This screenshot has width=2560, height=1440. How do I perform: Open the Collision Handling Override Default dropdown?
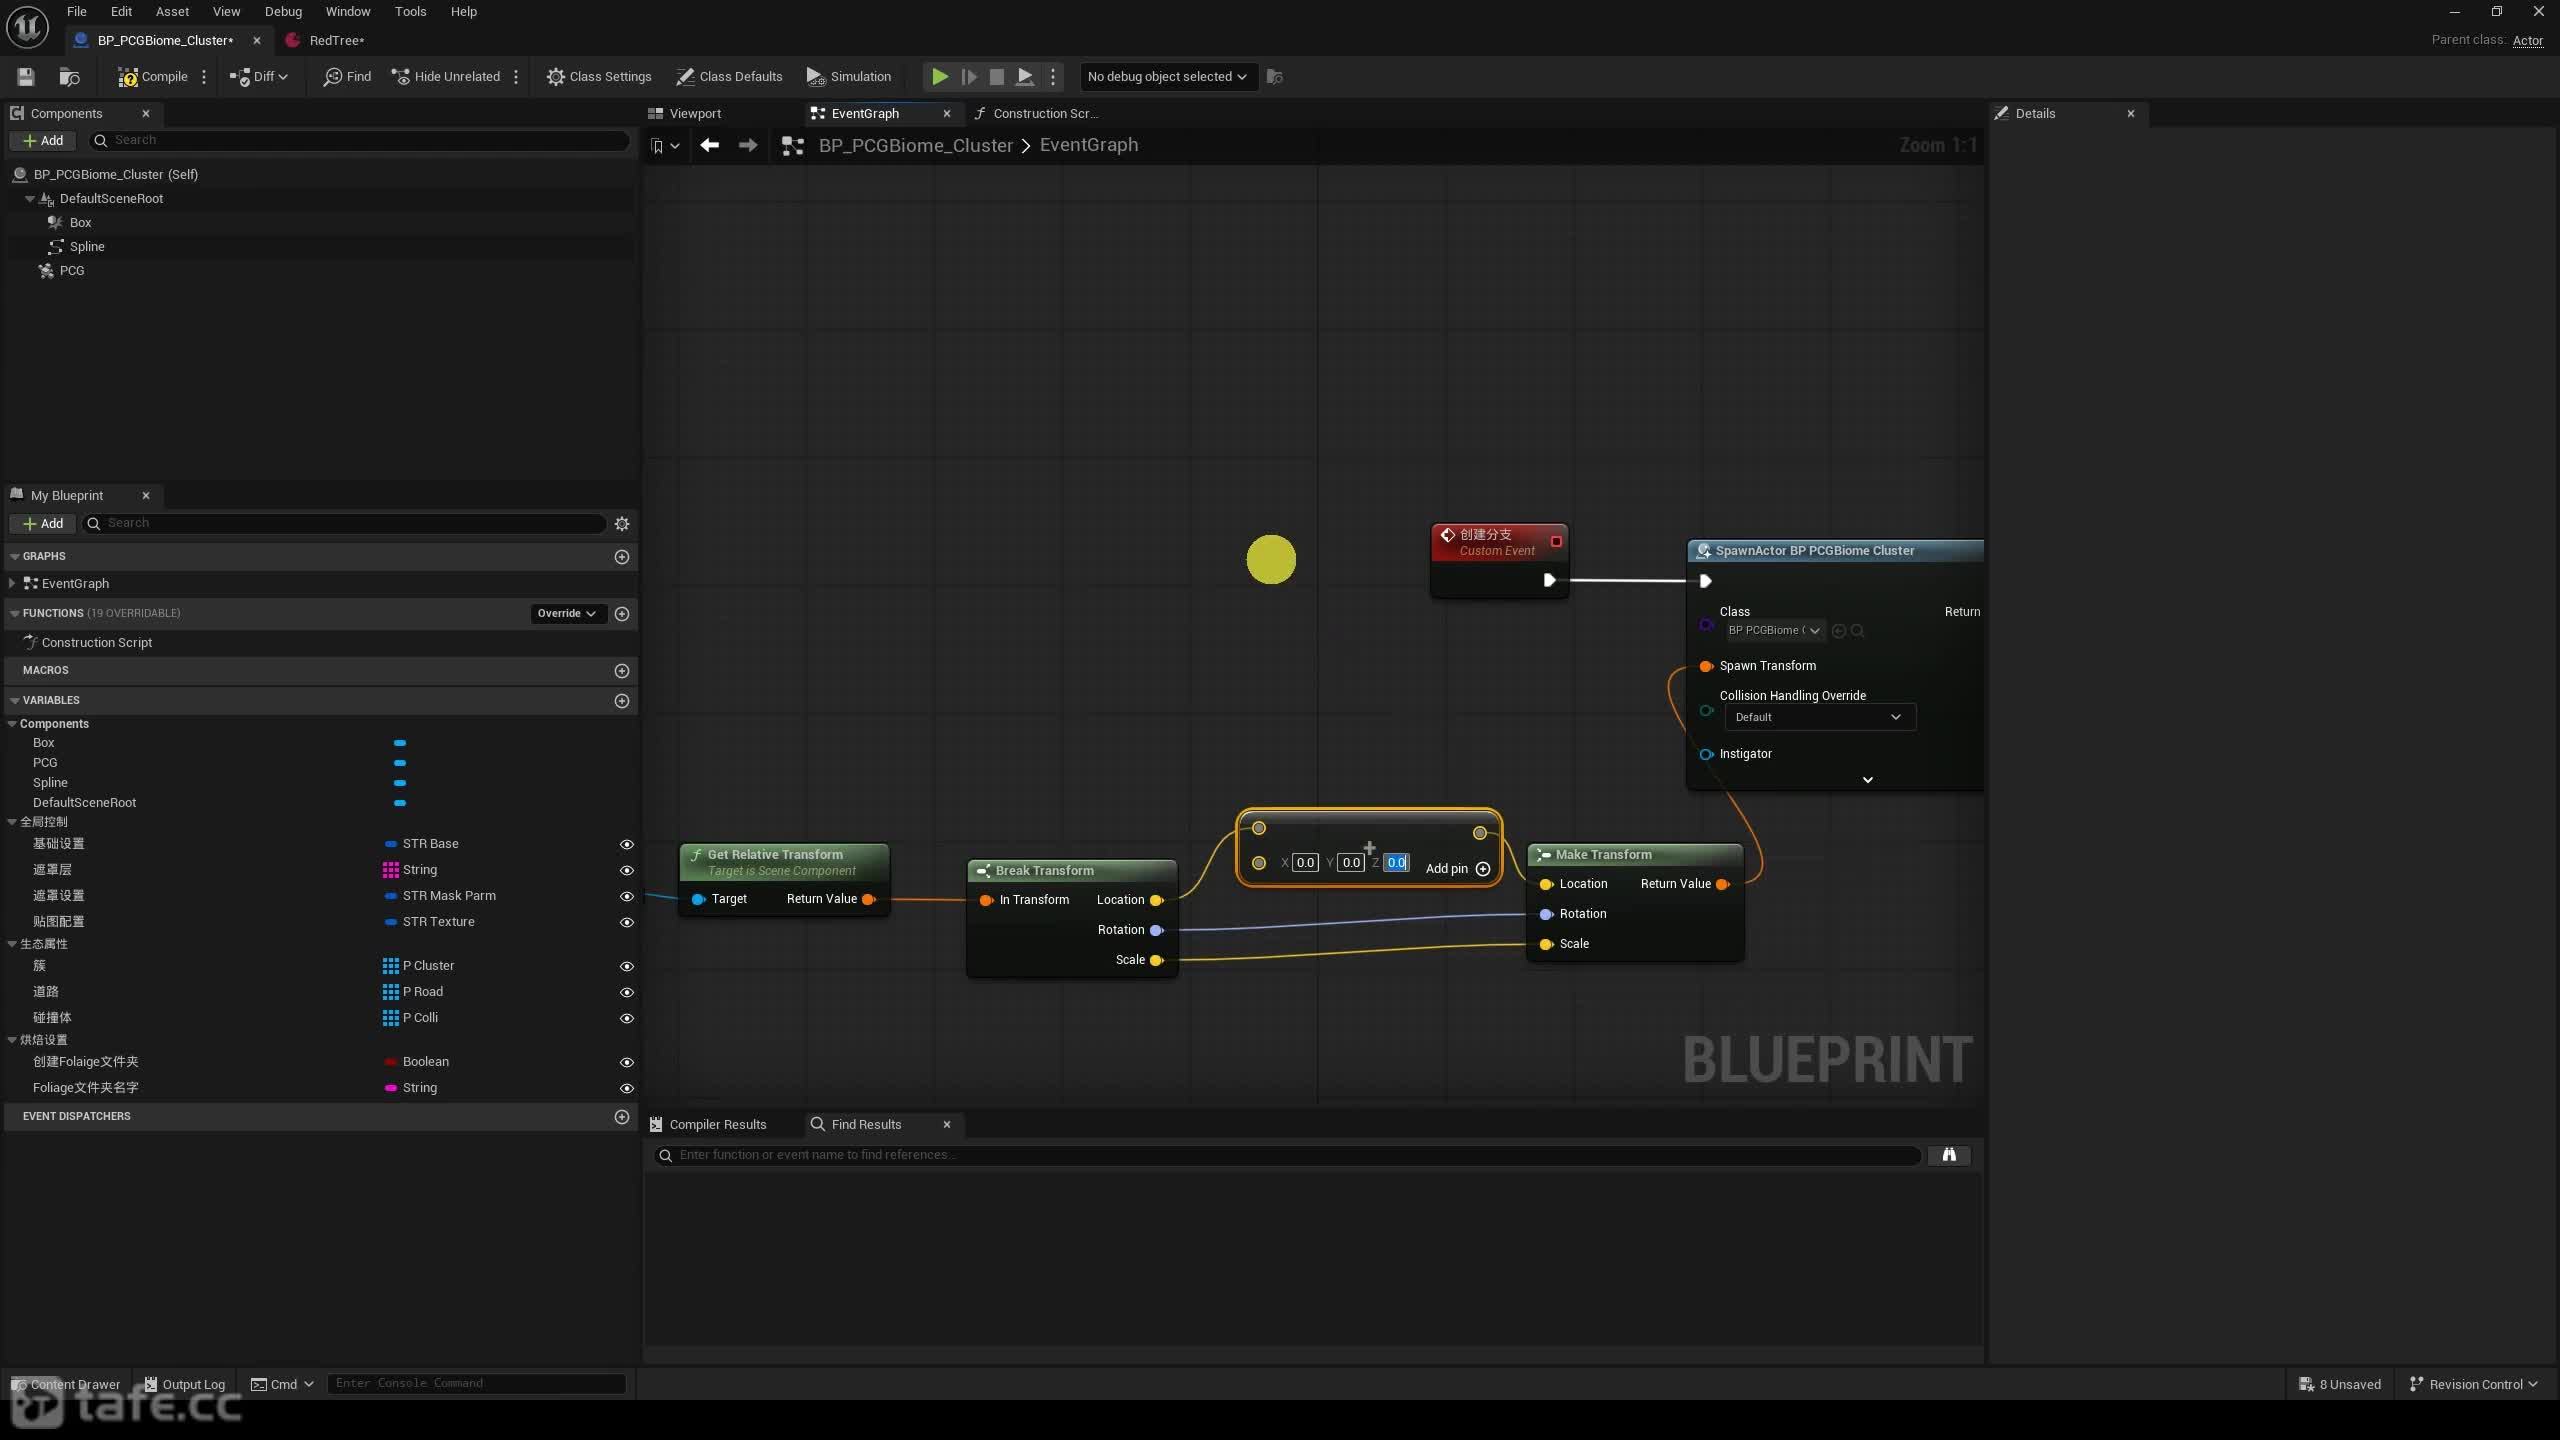click(1819, 717)
